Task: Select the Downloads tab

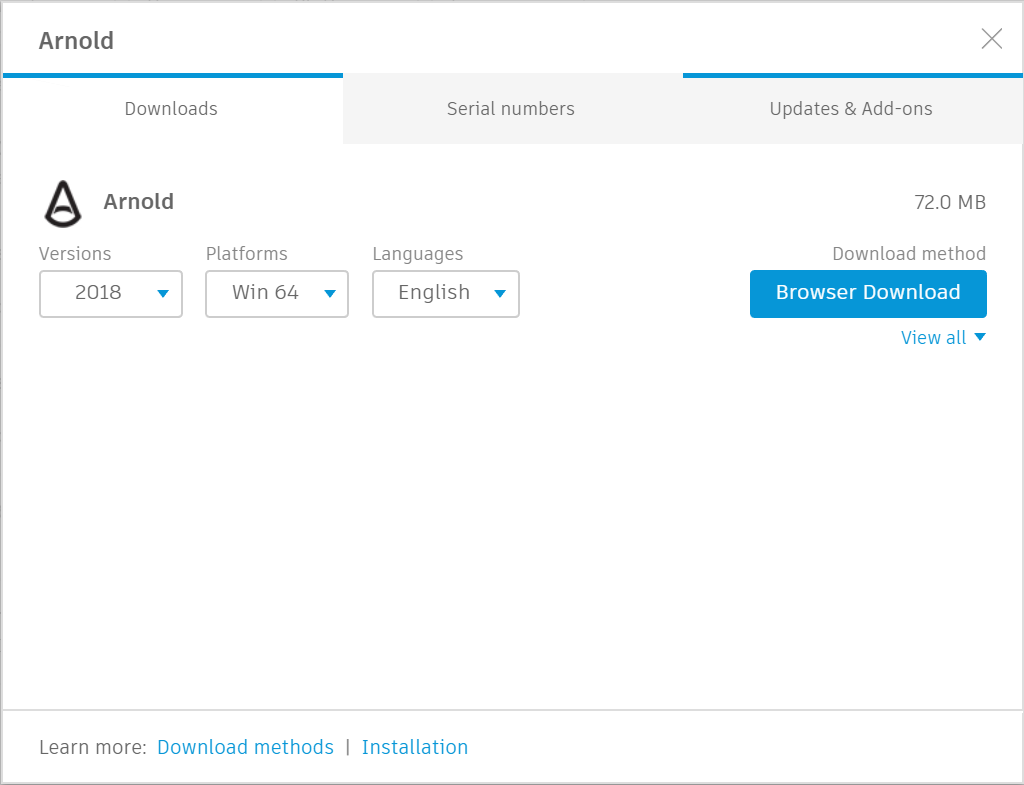Action: pyautogui.click(x=171, y=108)
